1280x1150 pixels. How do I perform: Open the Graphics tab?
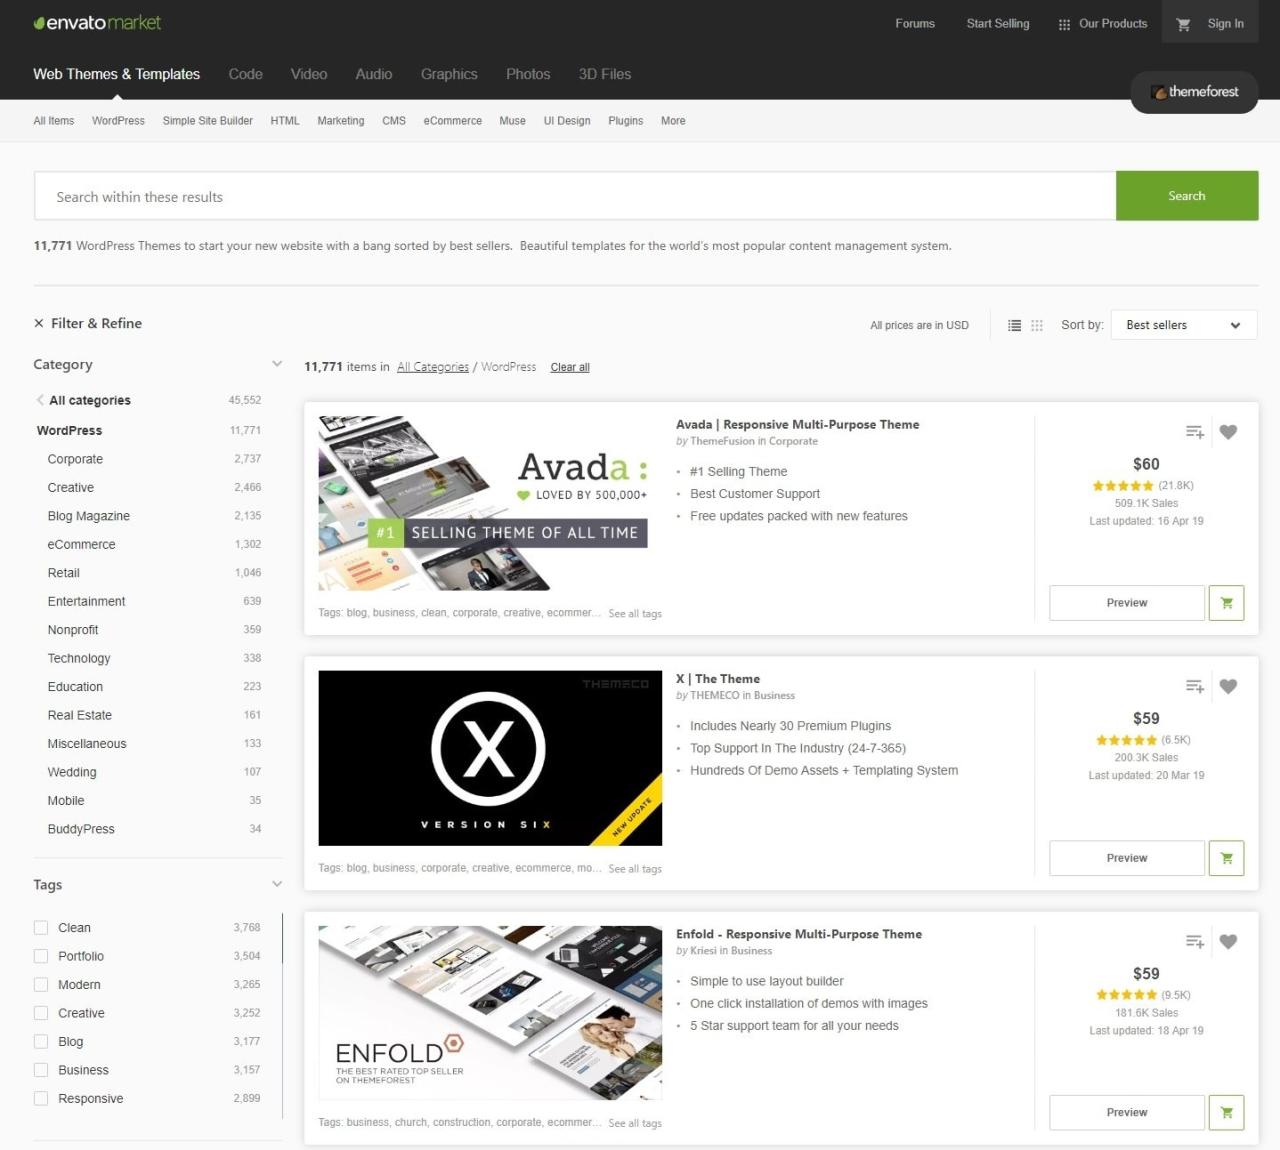tap(449, 74)
